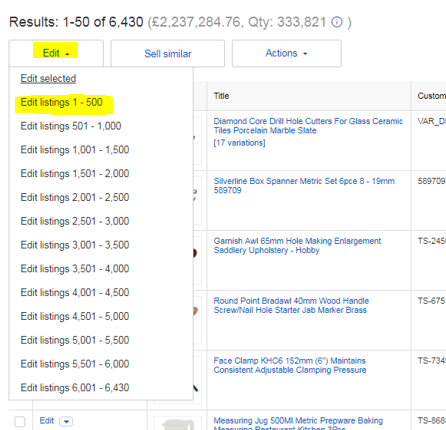Select Edit listings 3,501 - 4,000
Screen dimensions: 446x430
(75, 269)
